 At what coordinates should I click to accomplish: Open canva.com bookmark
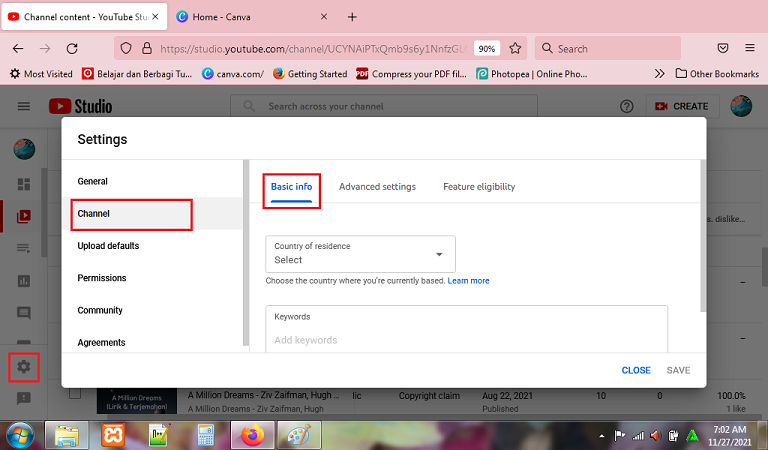233,74
